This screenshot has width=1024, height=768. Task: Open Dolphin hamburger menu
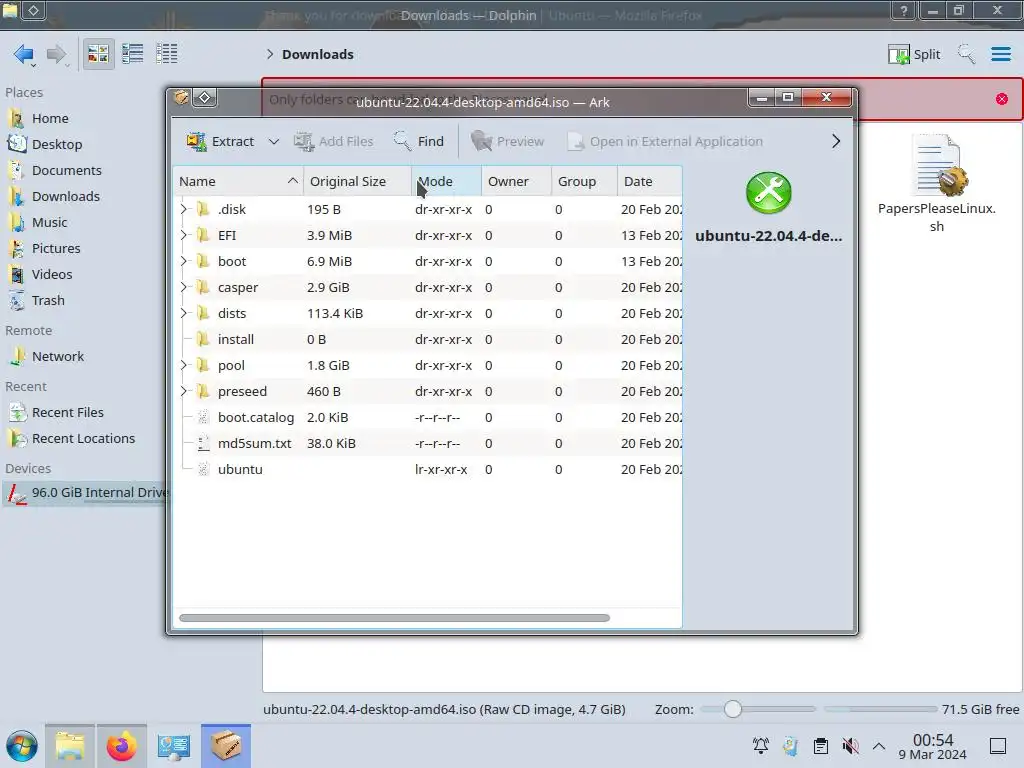coord(1000,54)
